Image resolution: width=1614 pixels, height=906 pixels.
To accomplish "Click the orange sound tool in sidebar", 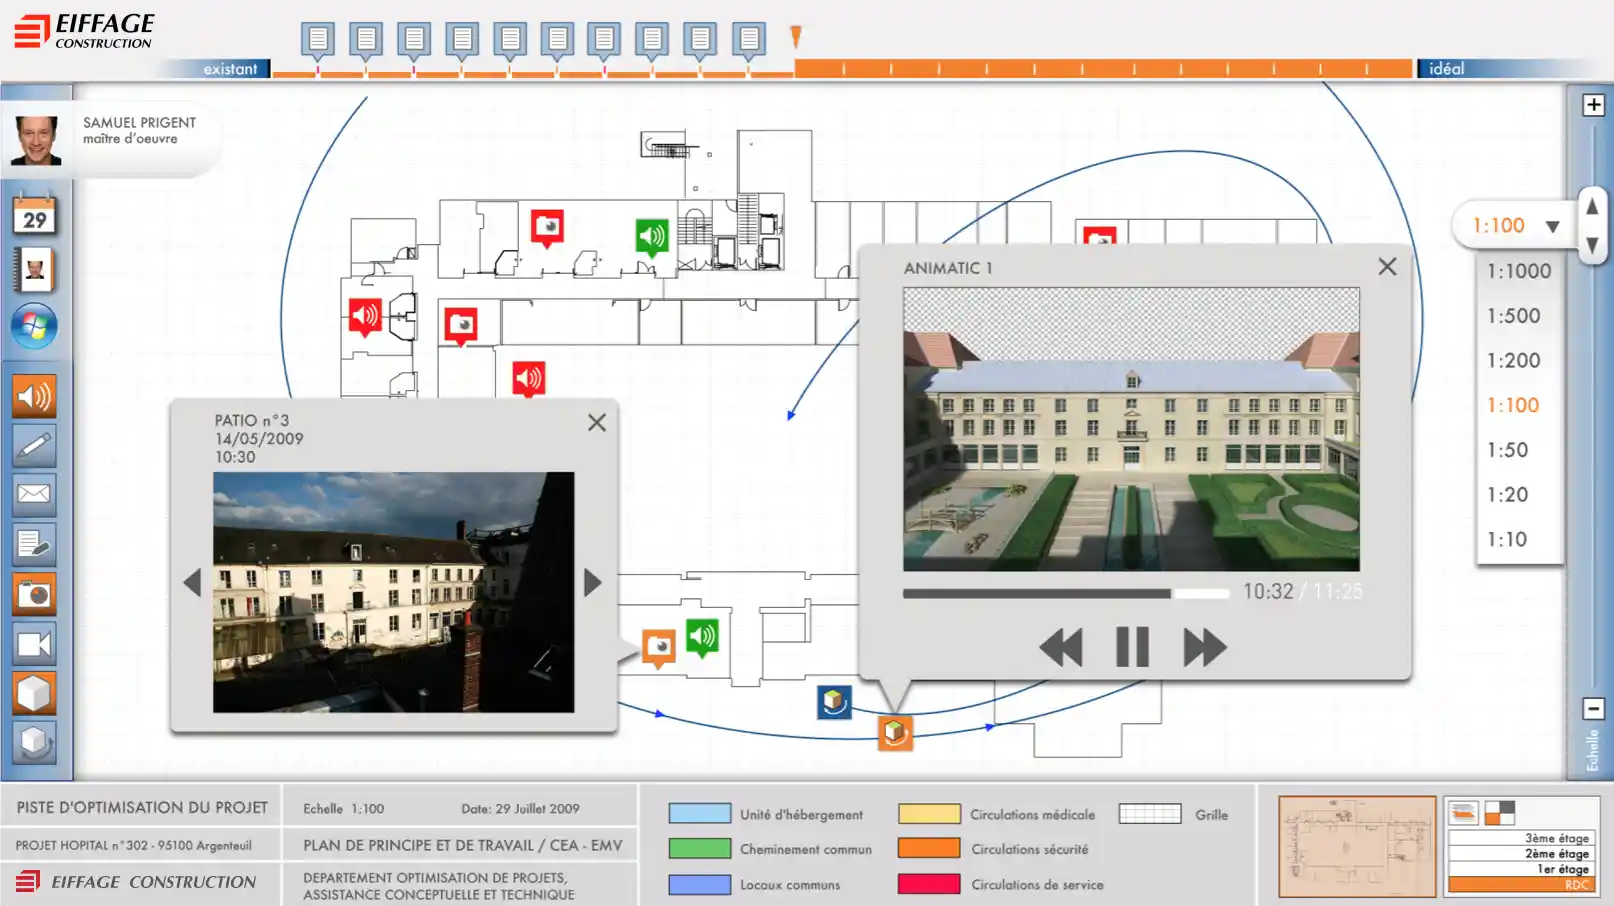I will click(x=34, y=397).
